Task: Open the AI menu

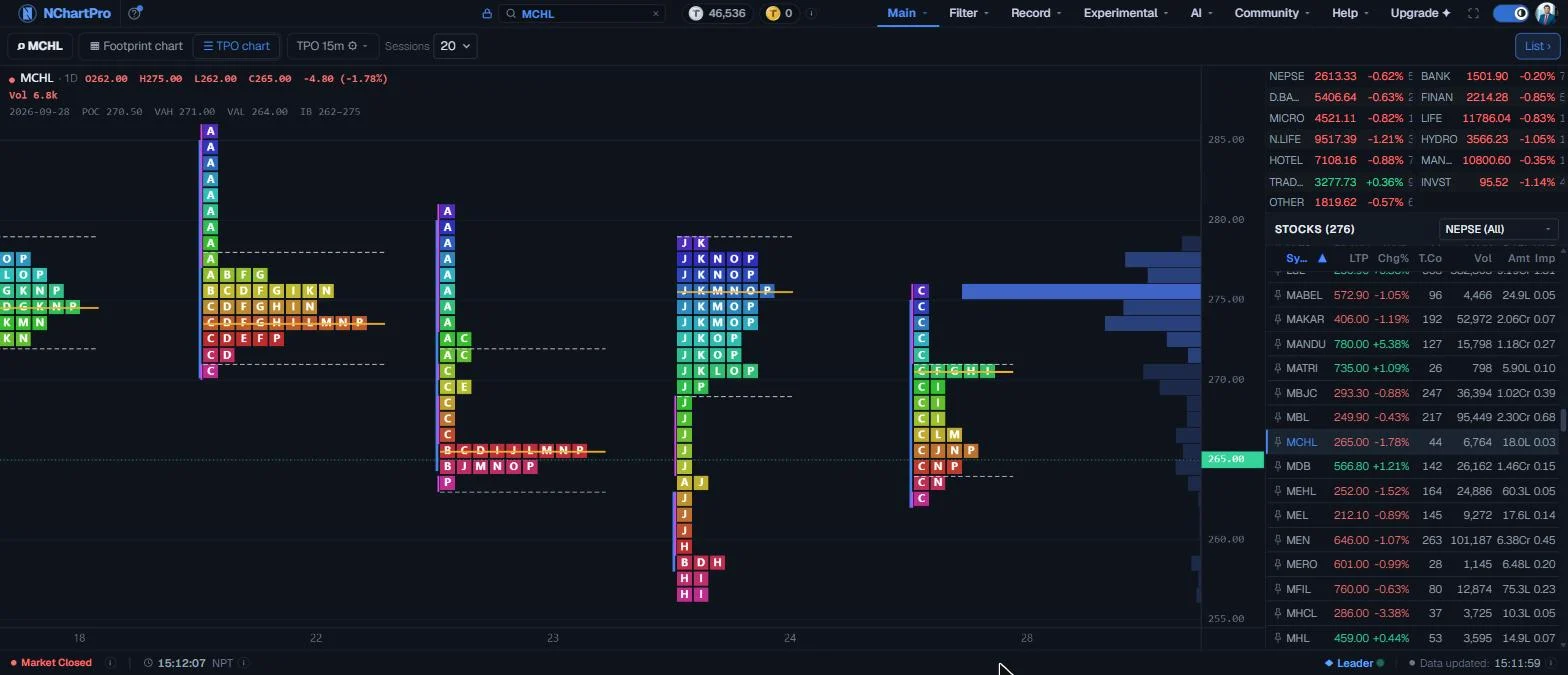Action: pos(1201,13)
